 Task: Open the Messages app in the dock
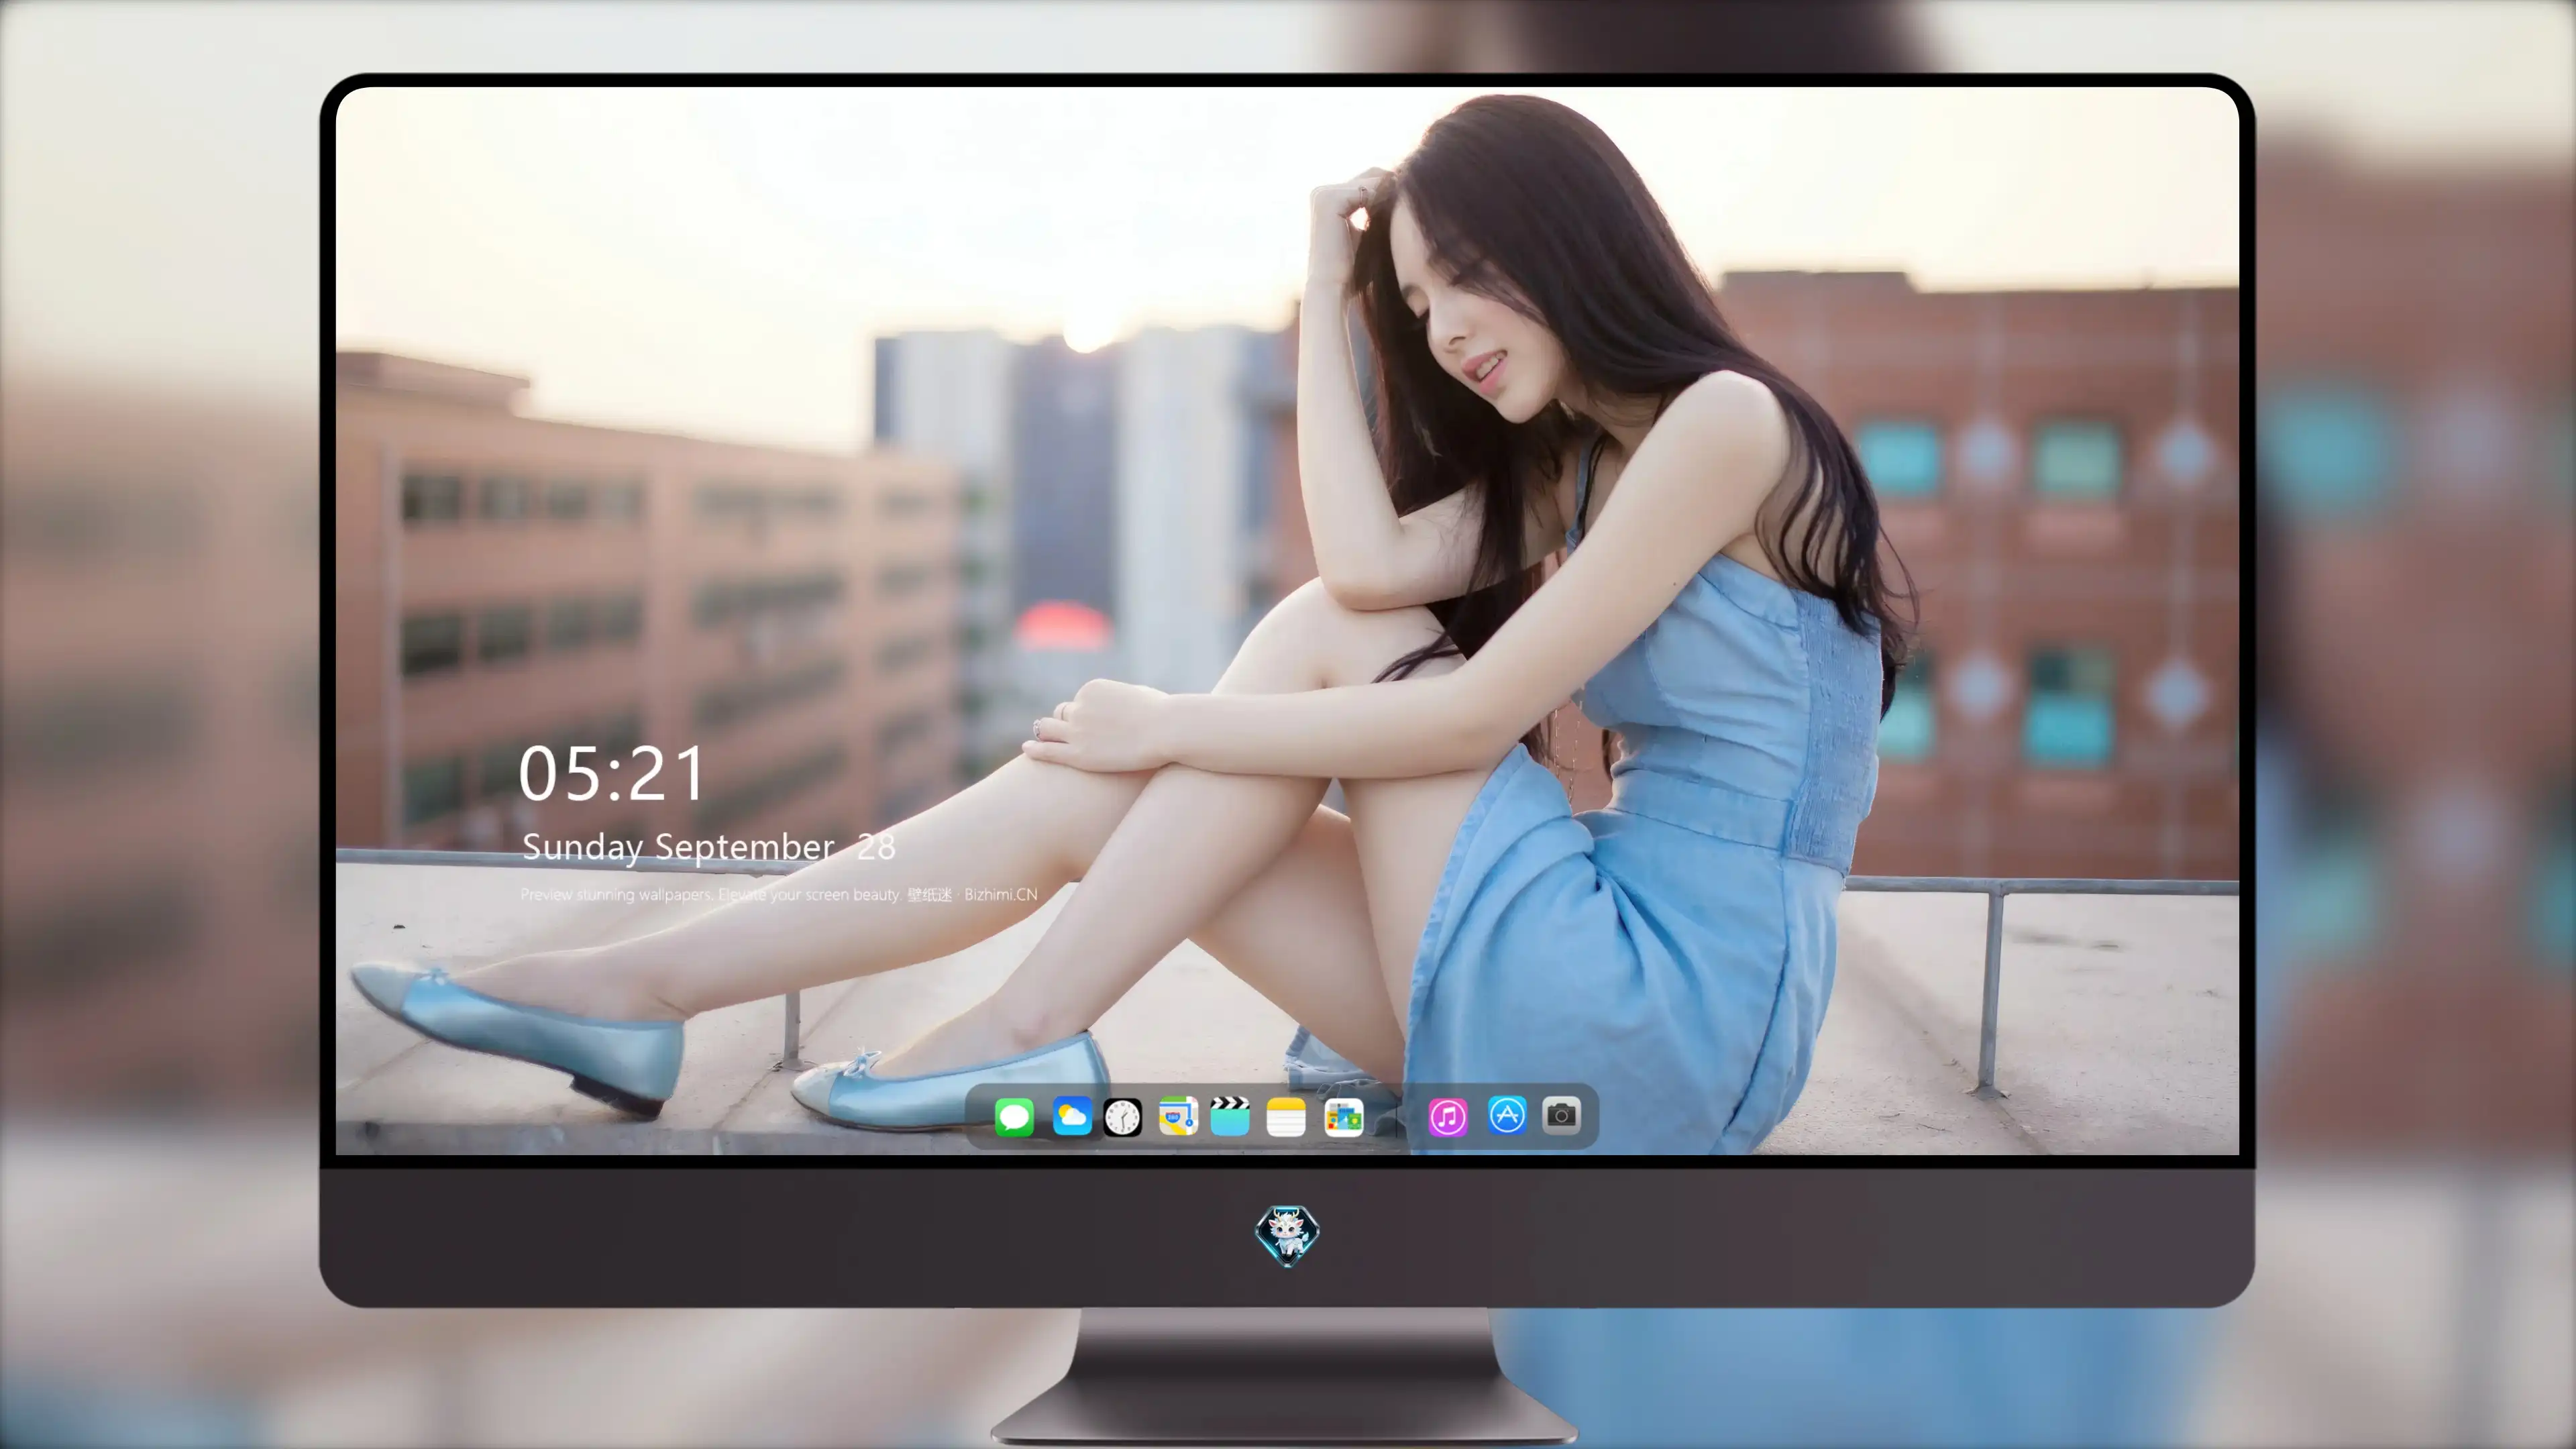coord(1014,1116)
